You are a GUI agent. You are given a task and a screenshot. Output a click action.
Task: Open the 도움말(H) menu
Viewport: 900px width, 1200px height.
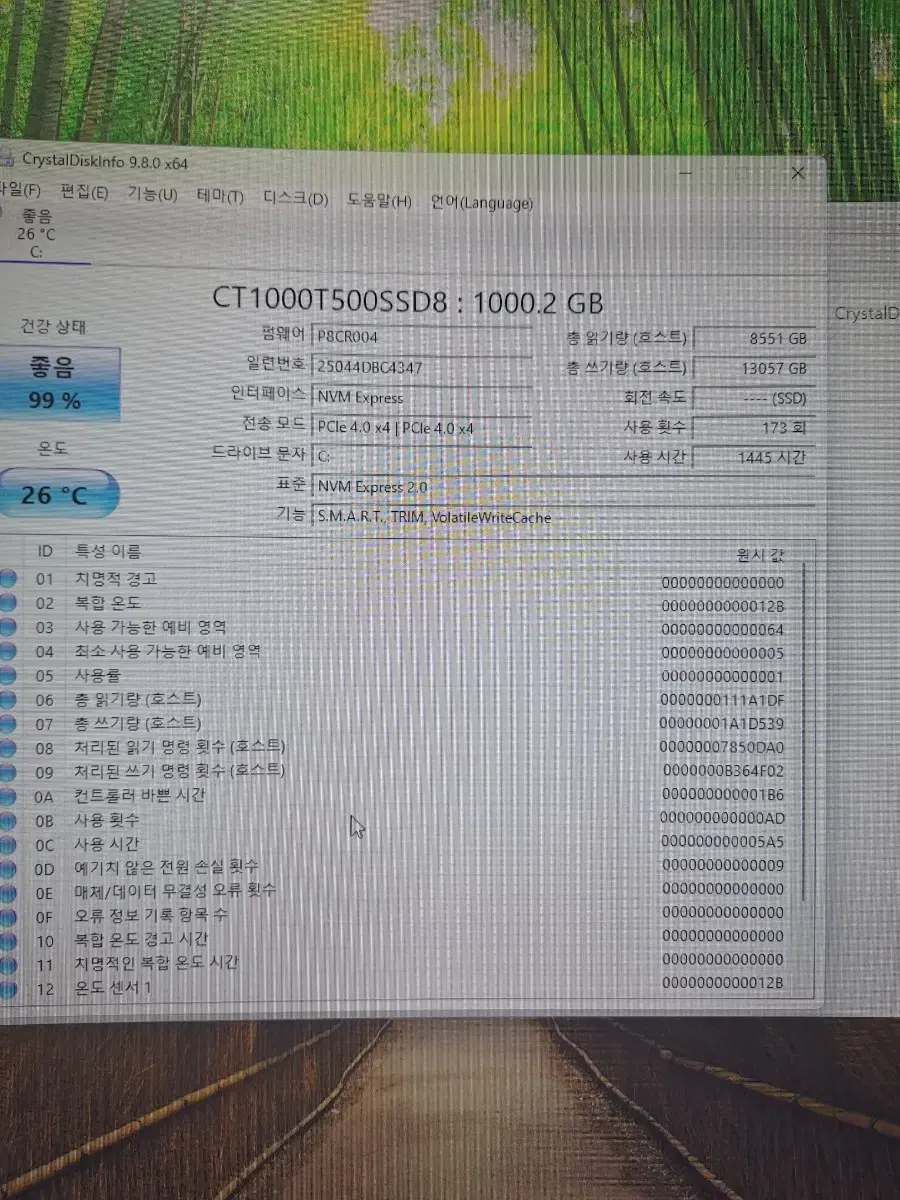(379, 201)
